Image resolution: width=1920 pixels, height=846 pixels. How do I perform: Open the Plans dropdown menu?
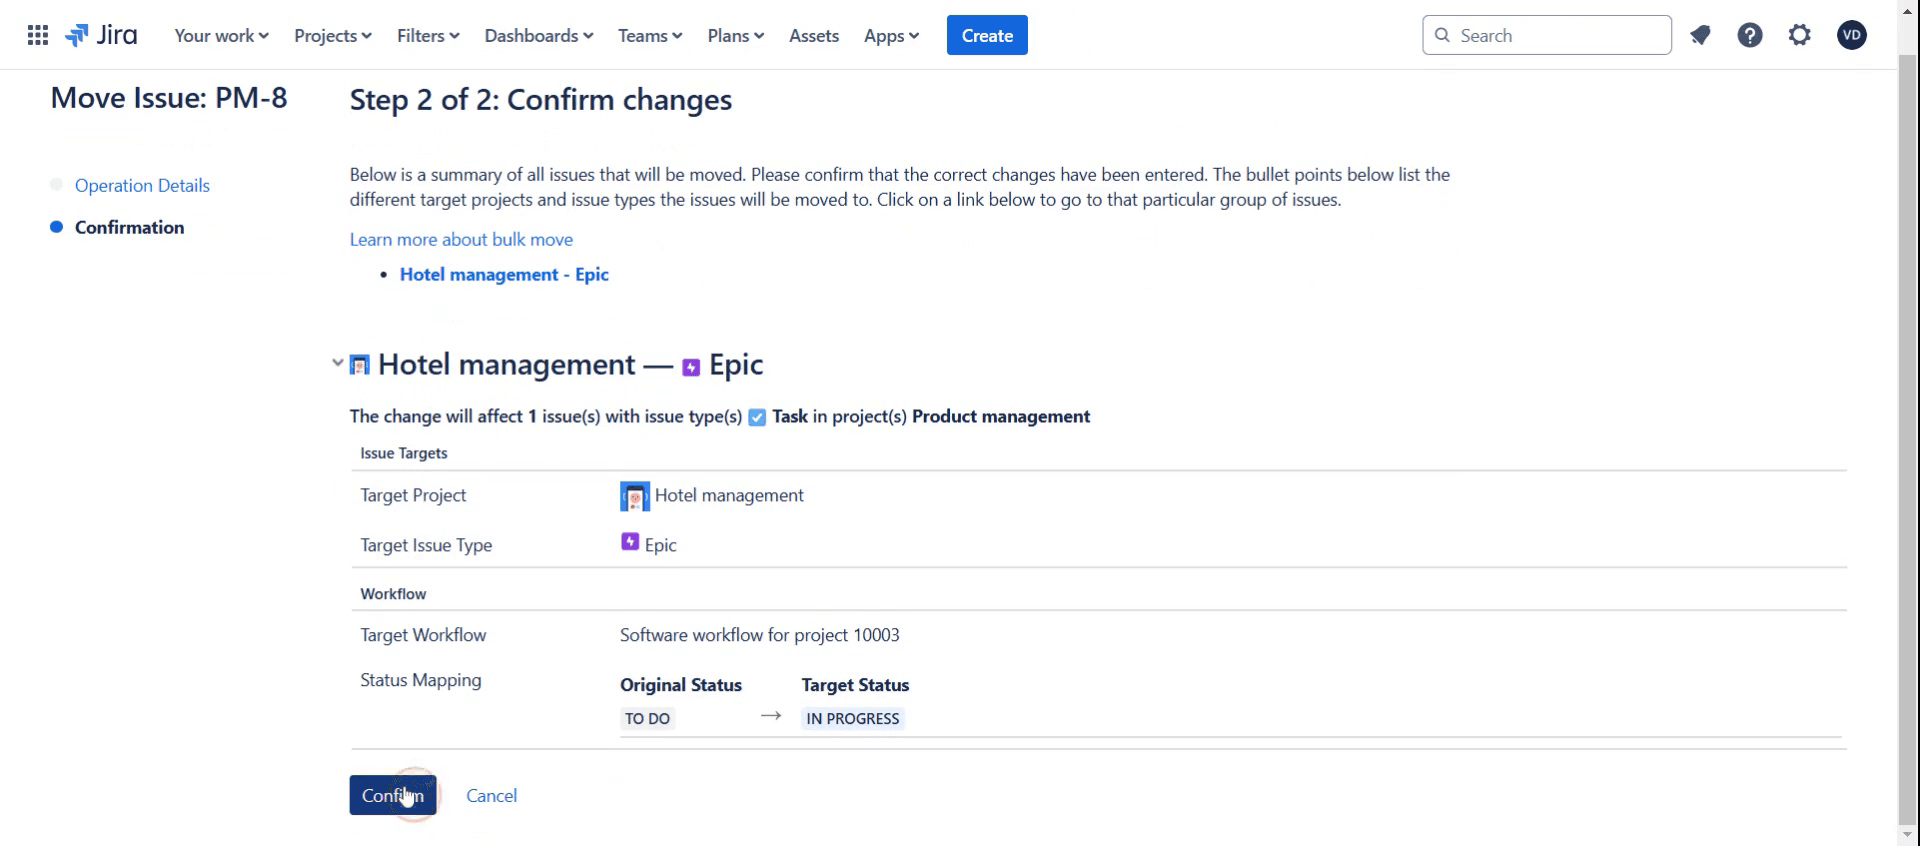tap(736, 36)
